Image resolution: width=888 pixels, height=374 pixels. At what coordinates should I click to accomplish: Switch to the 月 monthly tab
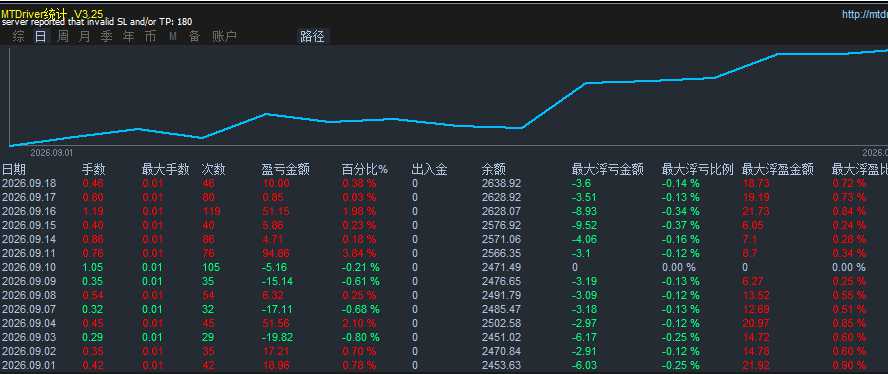click(x=84, y=37)
